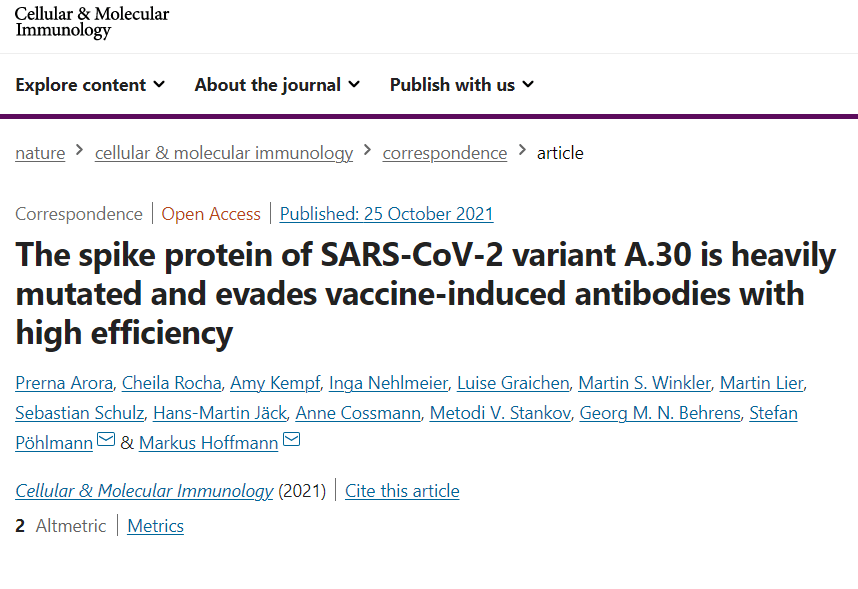Navigate to correspondence breadcrumb
Screen dimensions: 858x589
[444, 153]
